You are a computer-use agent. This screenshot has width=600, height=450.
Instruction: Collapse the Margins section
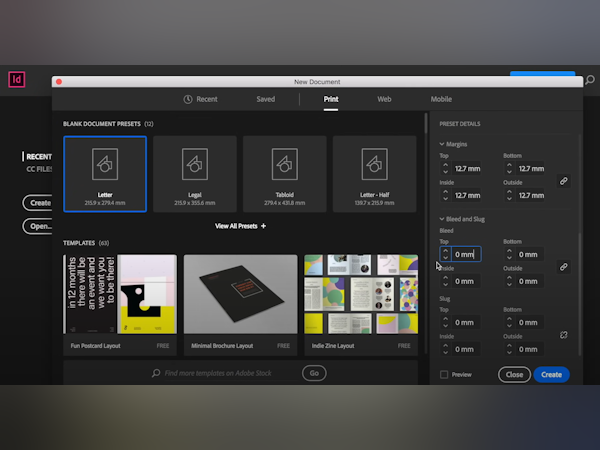(x=442, y=144)
